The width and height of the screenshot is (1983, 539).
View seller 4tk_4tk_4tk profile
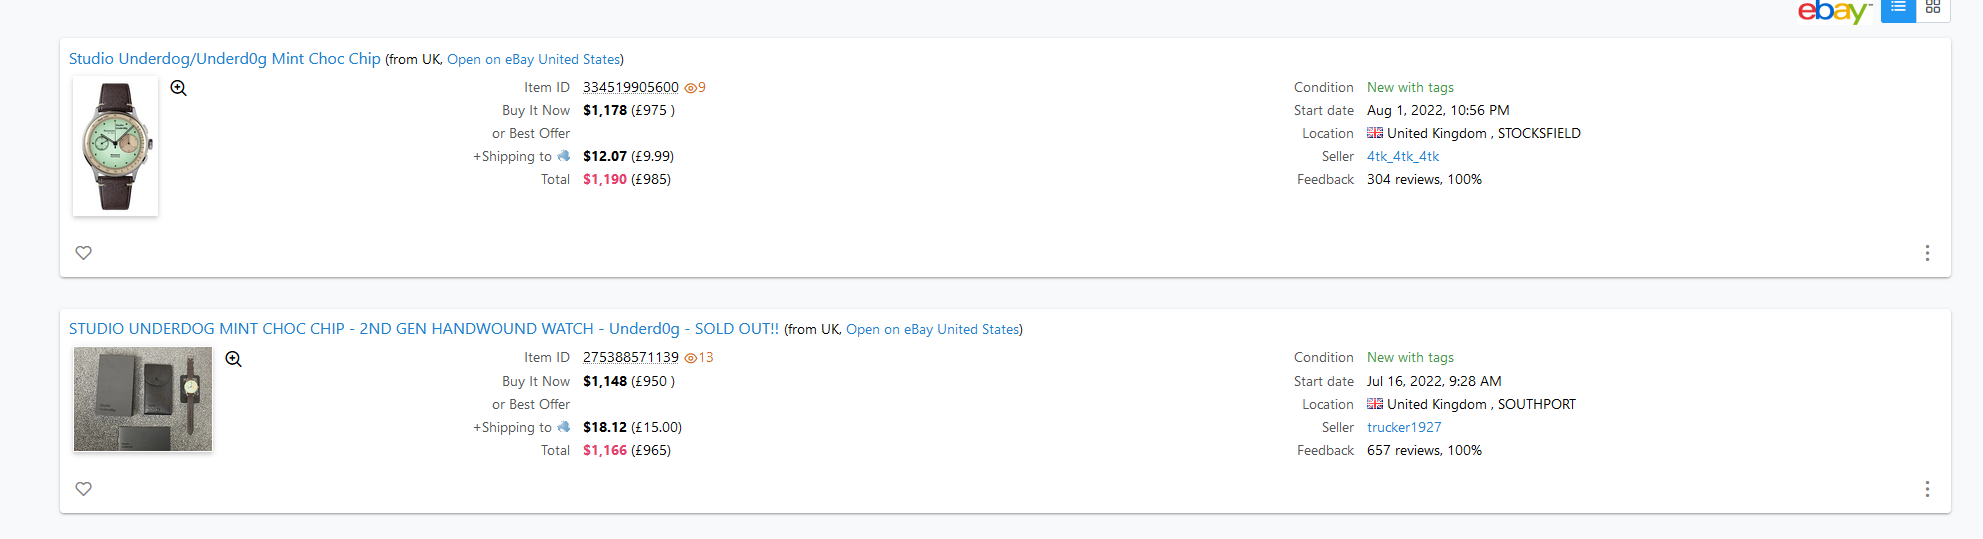1403,157
